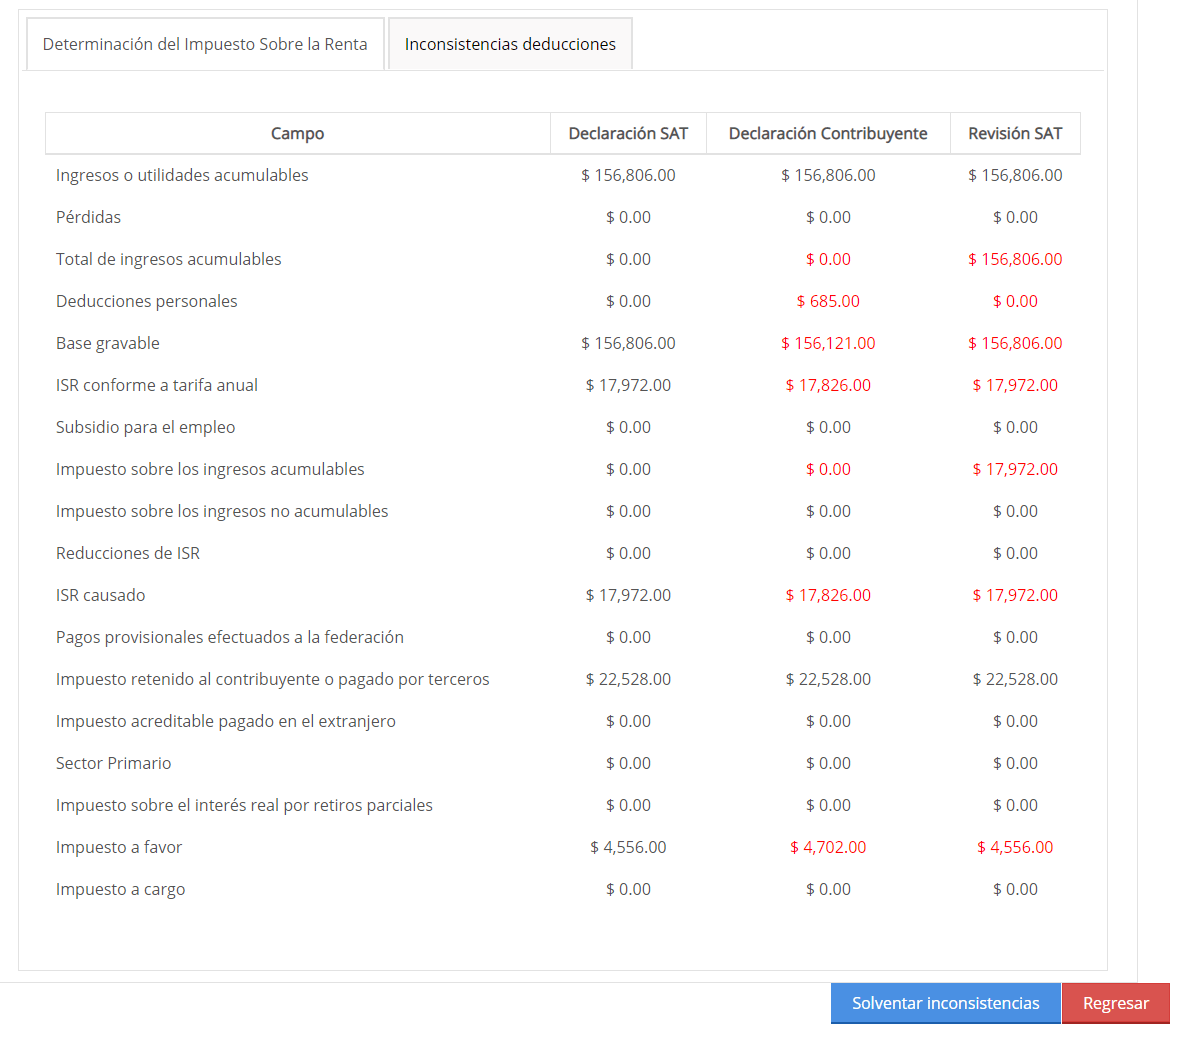
Task: Click red $ 4,702.00 Impuesto a favor value
Action: 828,847
